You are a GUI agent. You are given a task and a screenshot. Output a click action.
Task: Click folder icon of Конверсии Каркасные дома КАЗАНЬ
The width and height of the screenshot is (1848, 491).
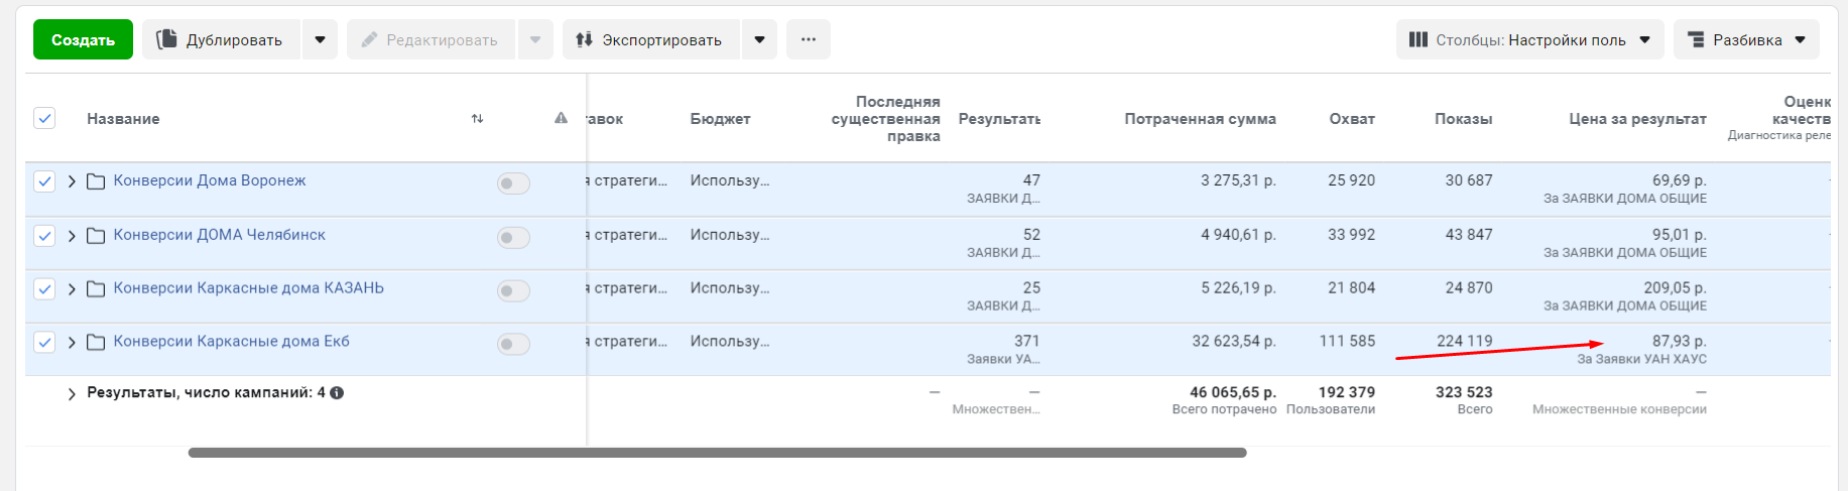click(x=96, y=289)
